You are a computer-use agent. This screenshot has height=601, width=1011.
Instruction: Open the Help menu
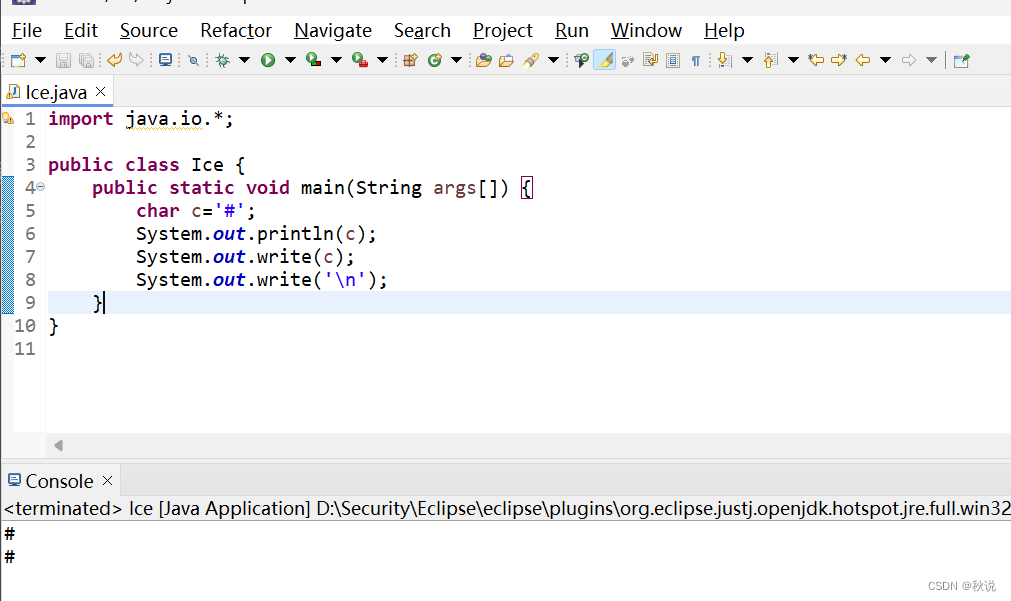pyautogui.click(x=724, y=30)
